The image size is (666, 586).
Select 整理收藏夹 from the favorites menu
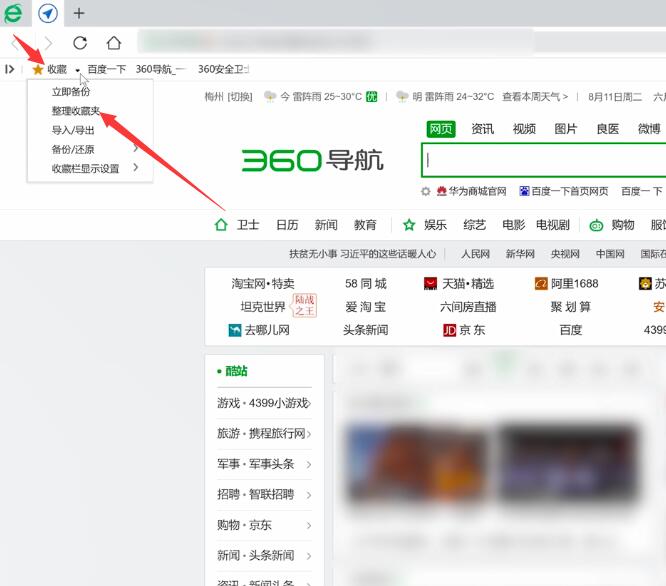click(76, 111)
